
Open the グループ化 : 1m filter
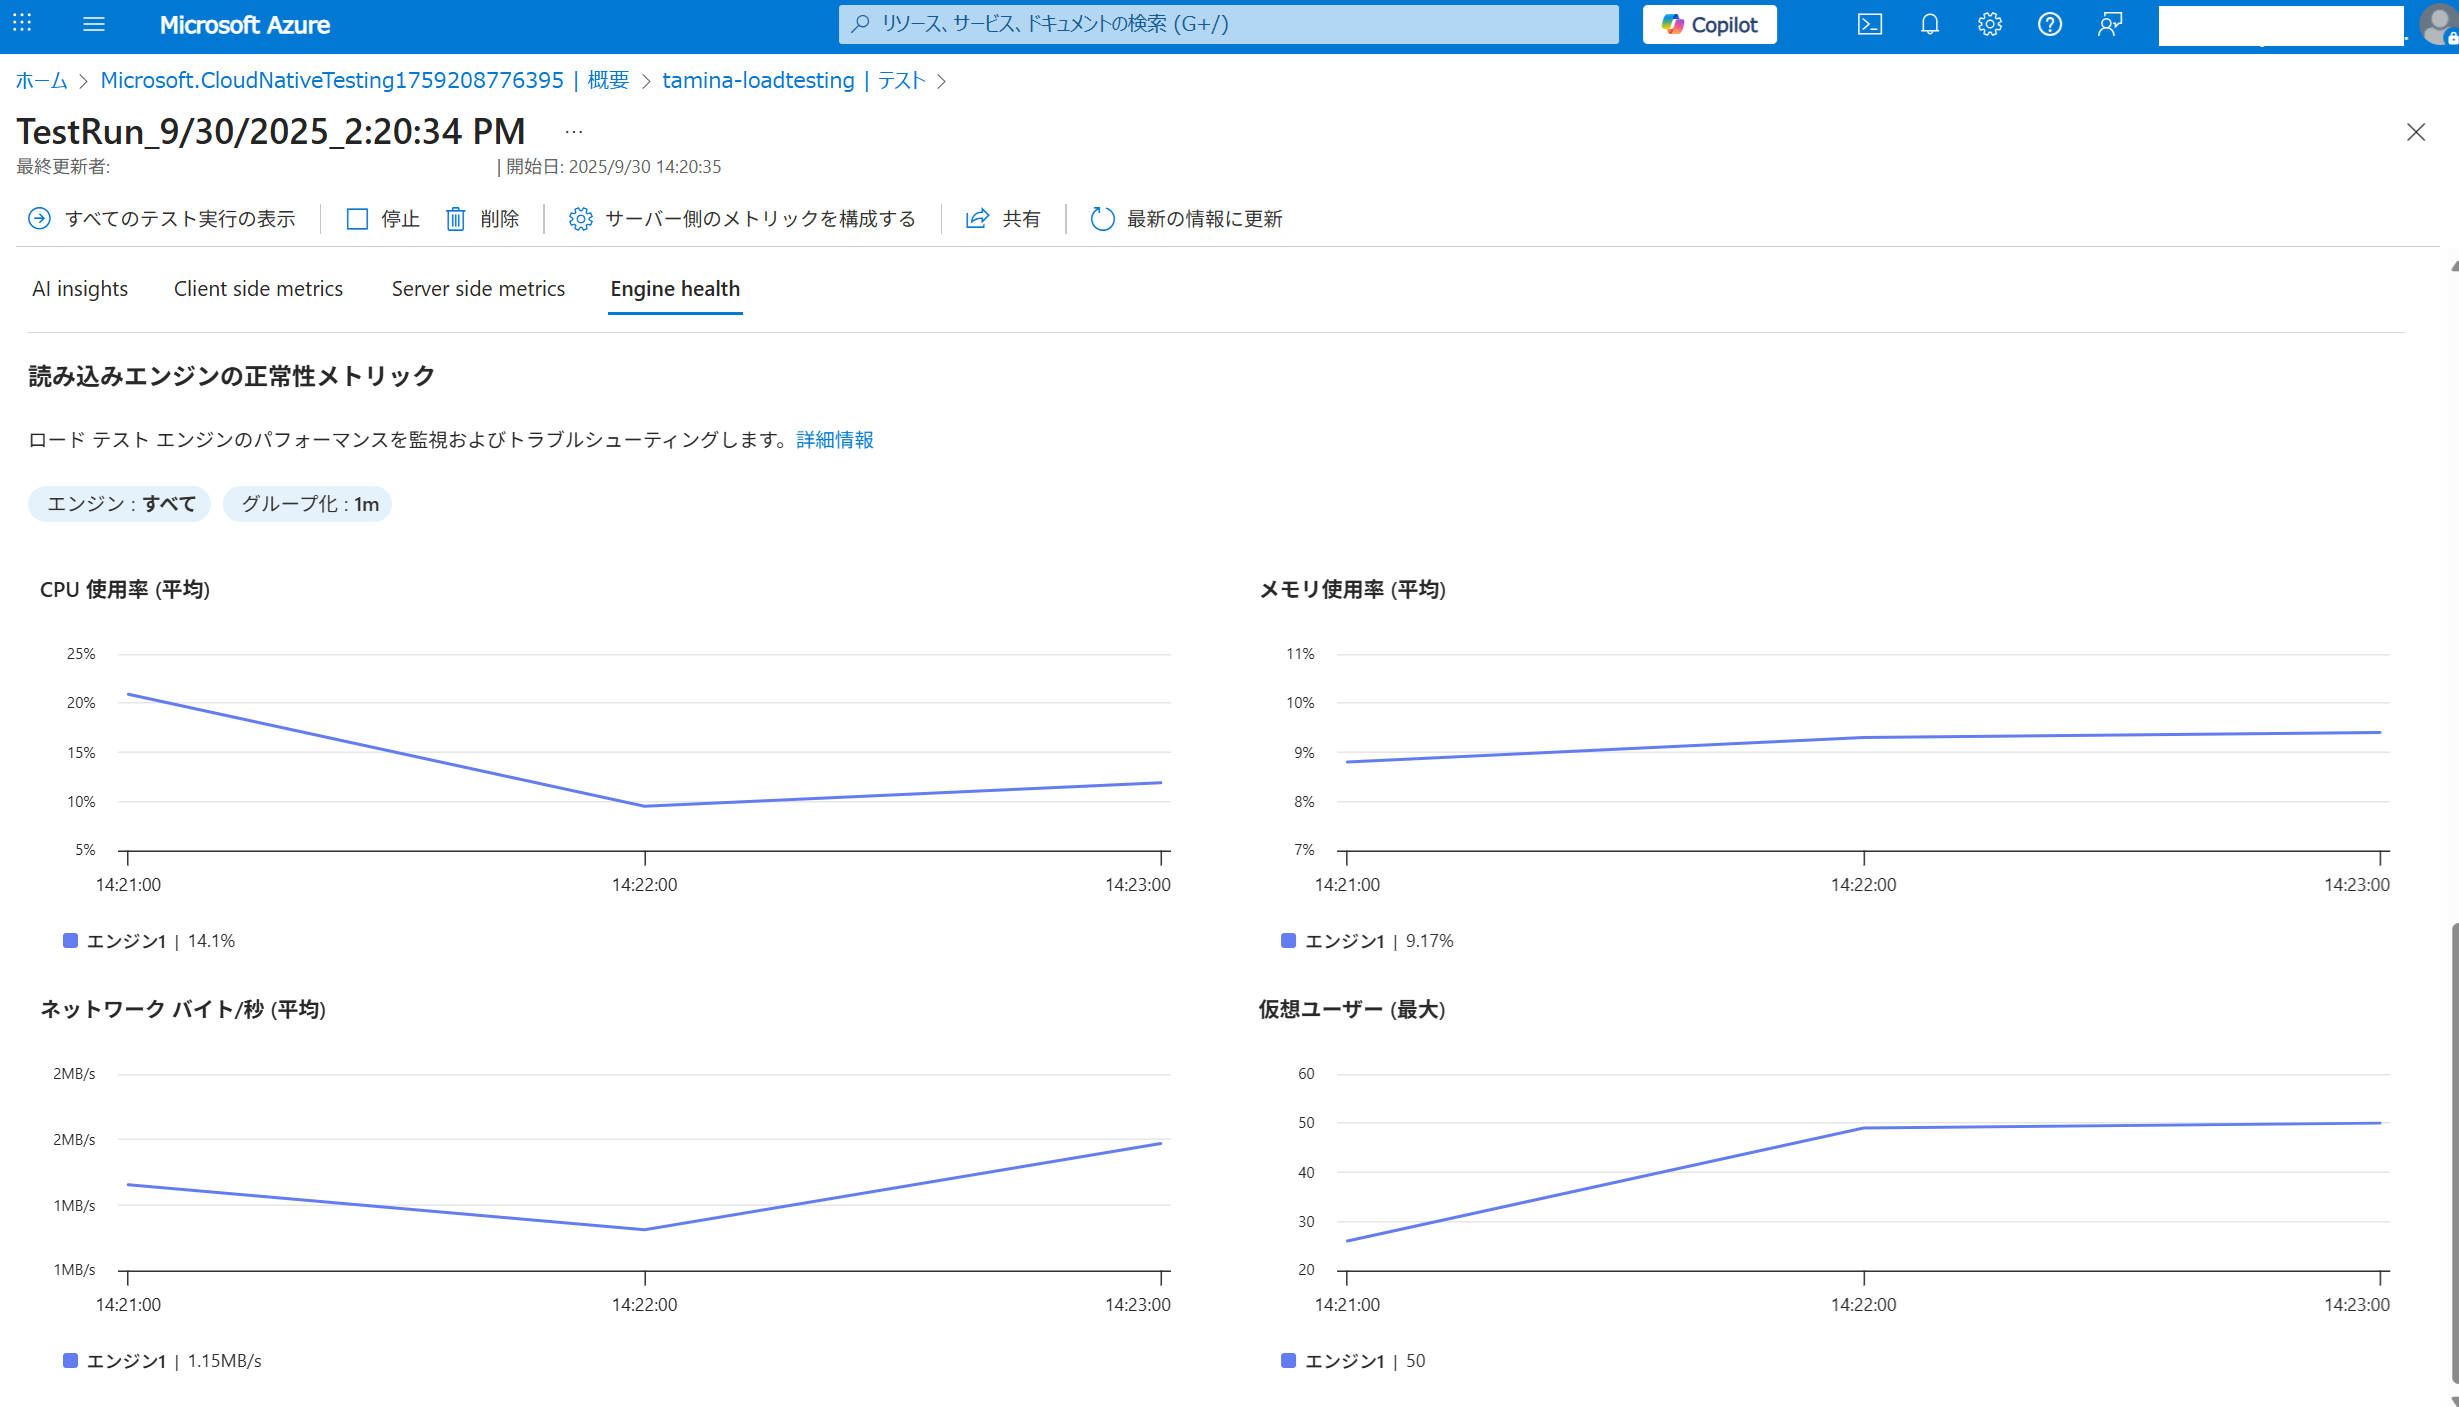tap(308, 504)
